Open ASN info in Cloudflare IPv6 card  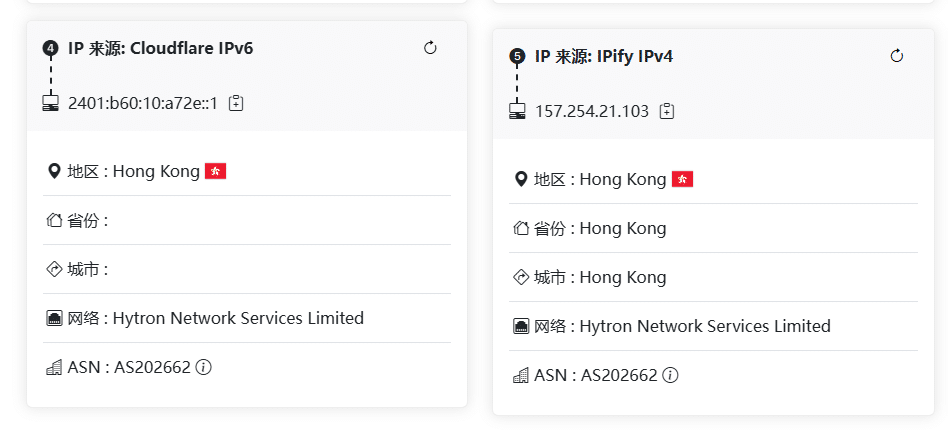[204, 367]
